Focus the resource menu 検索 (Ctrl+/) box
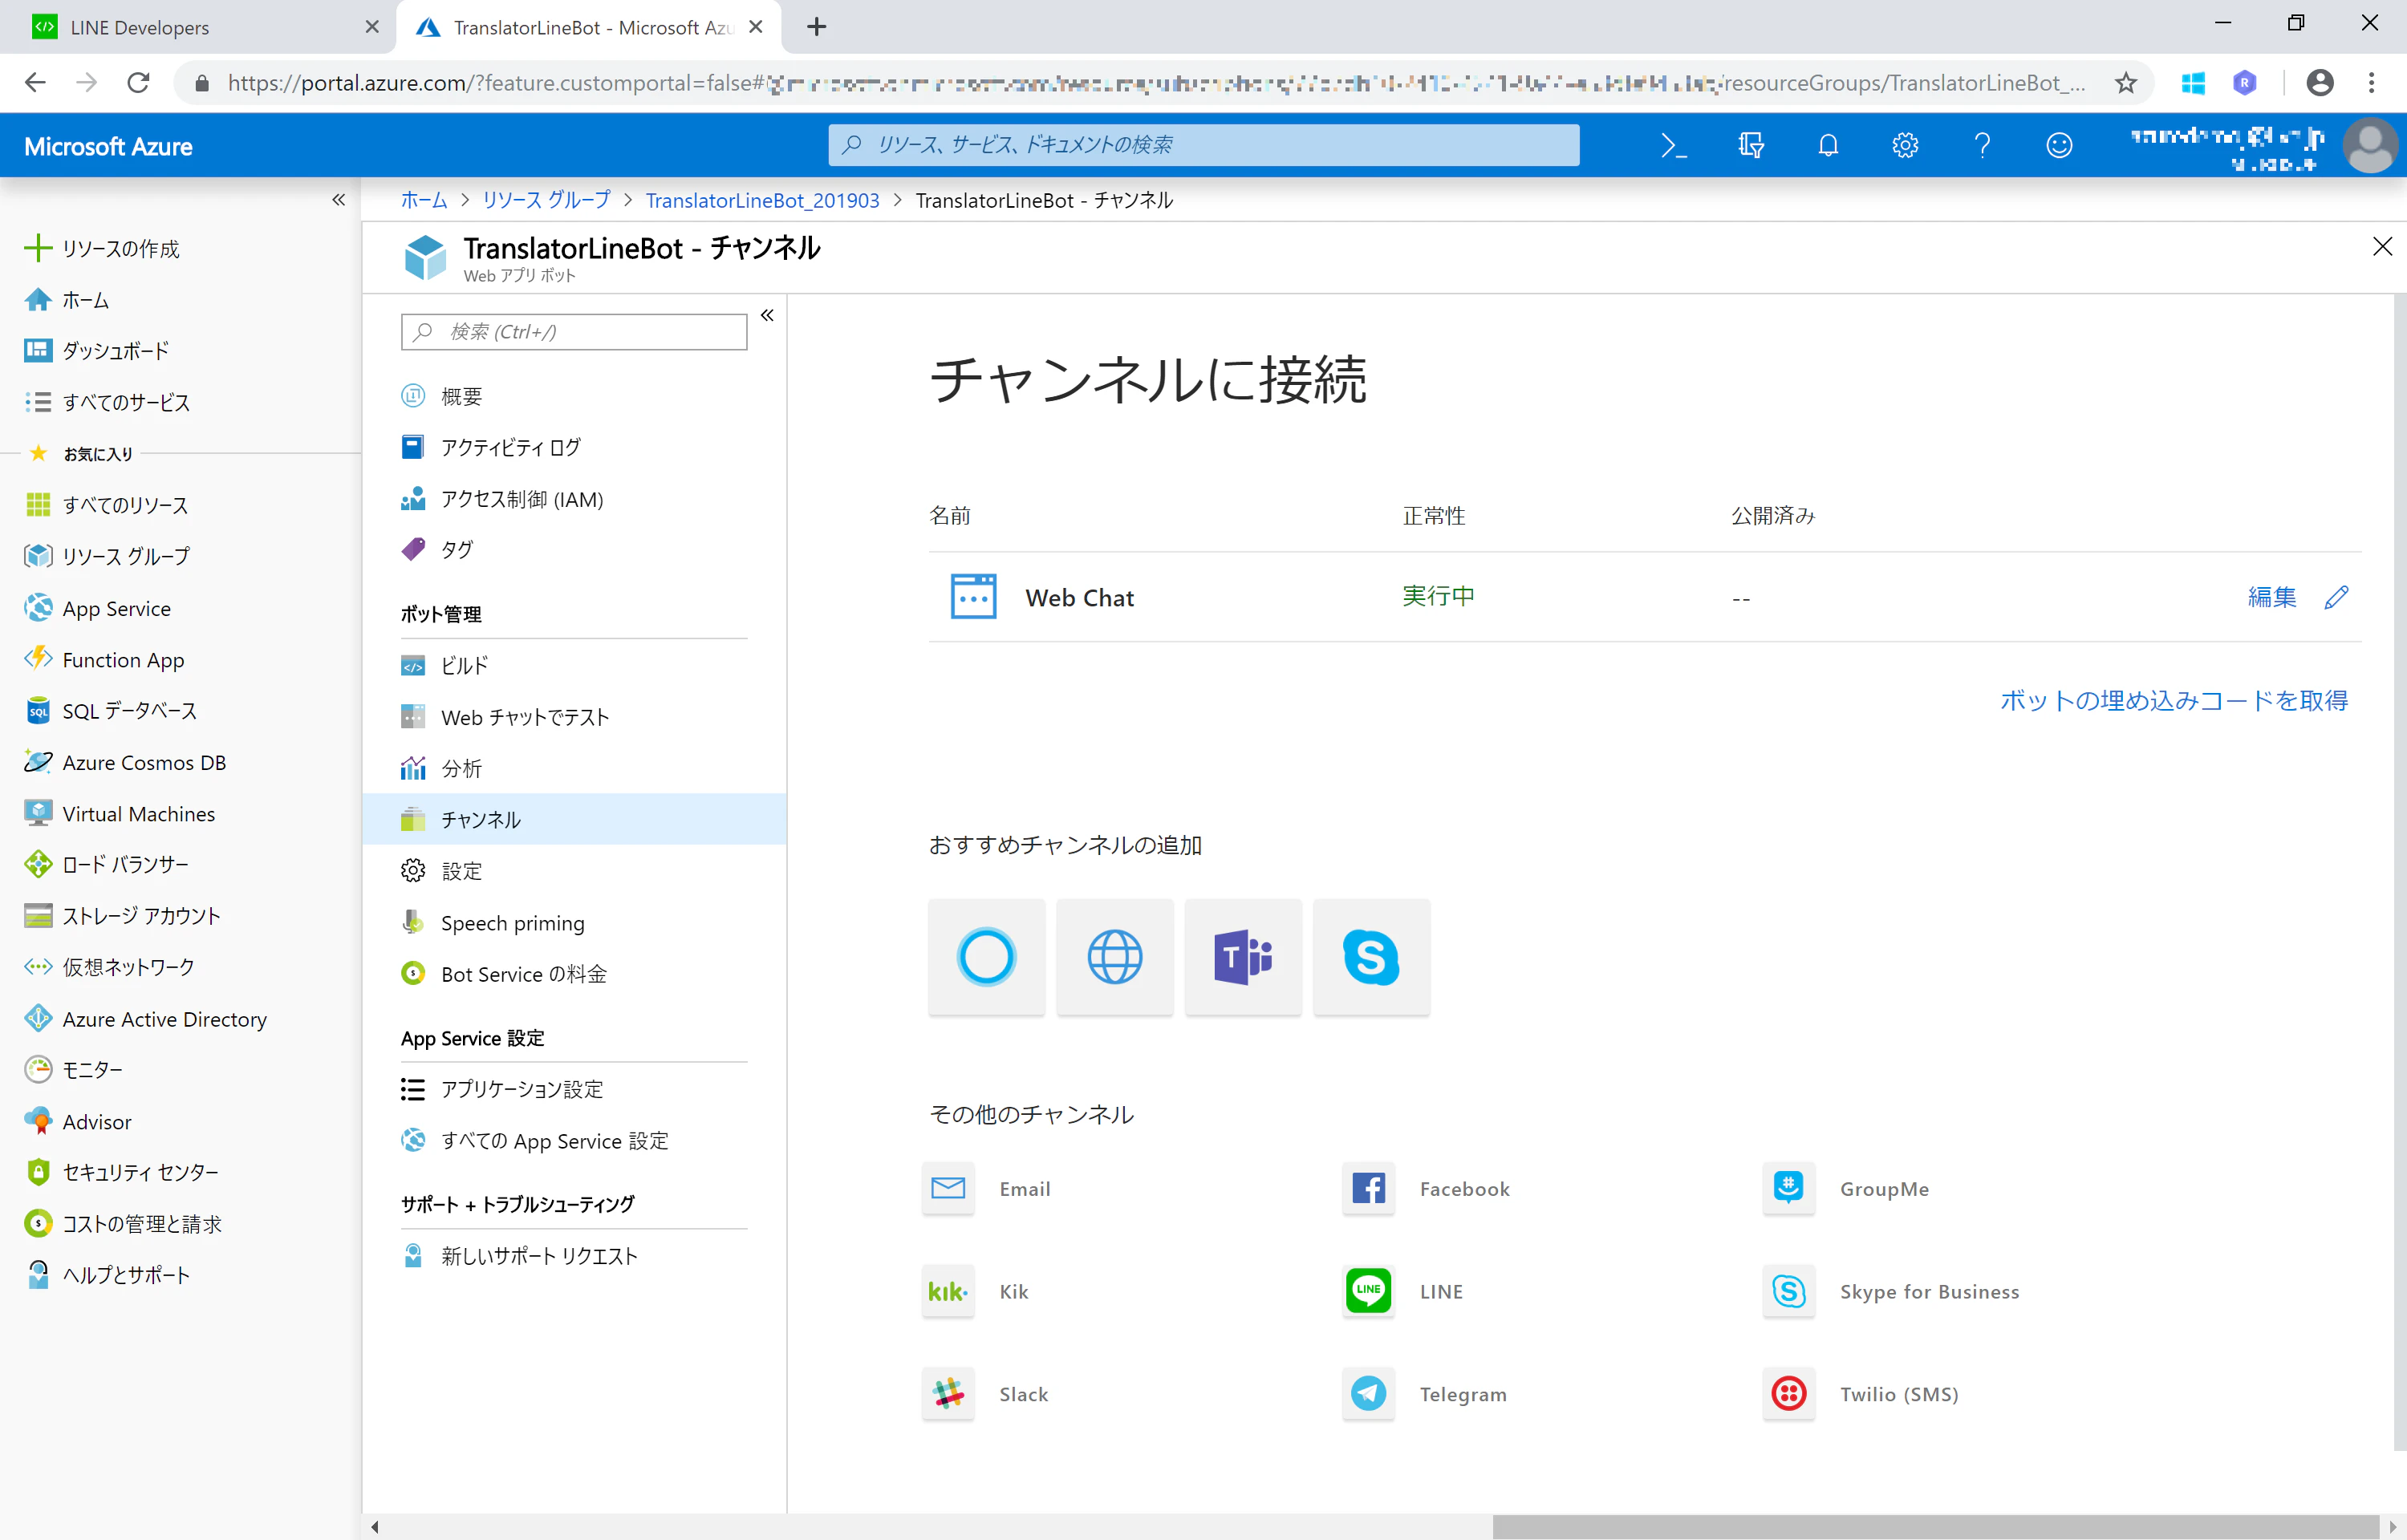The image size is (2407, 1540). tap(574, 332)
